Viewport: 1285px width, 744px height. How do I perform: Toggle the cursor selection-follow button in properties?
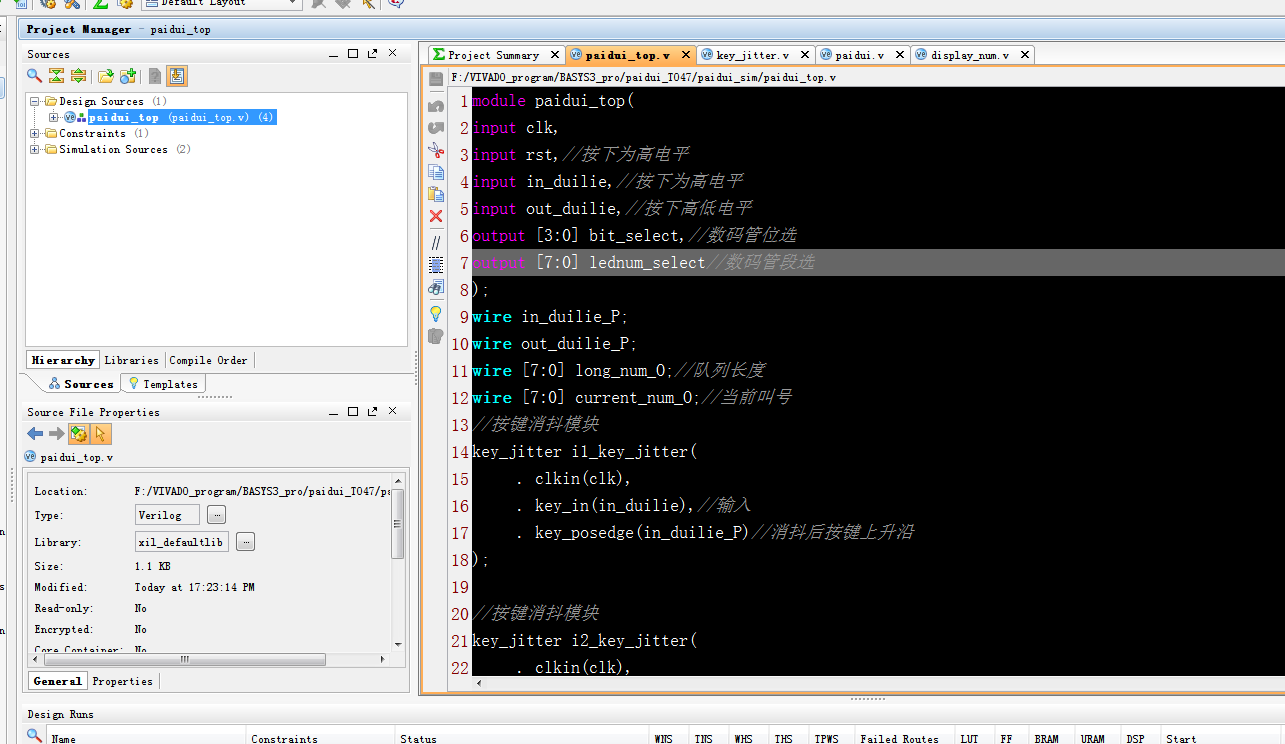tap(101, 433)
